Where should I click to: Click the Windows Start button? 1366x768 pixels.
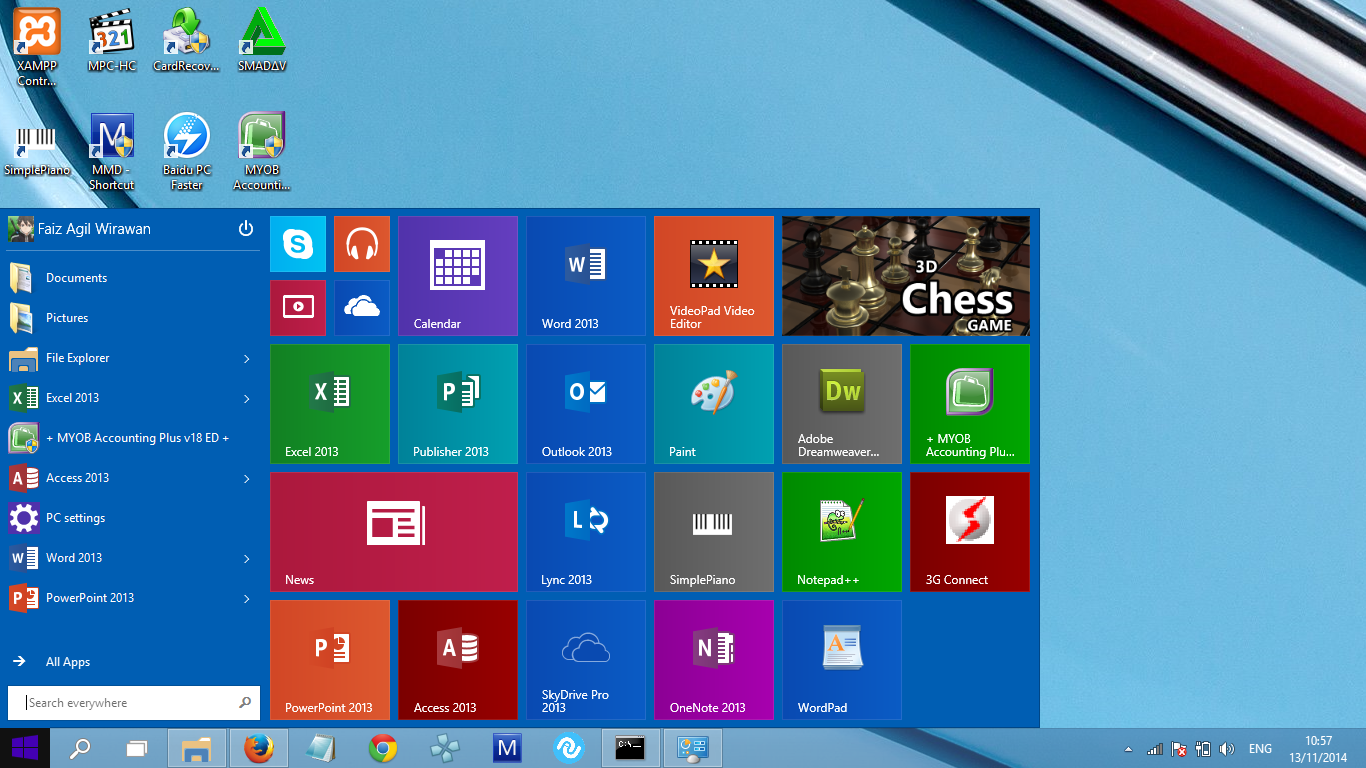pos(24,748)
